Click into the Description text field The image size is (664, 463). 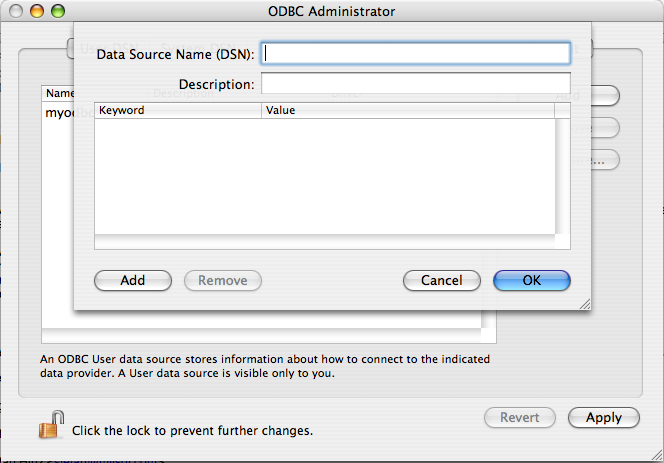click(x=416, y=84)
